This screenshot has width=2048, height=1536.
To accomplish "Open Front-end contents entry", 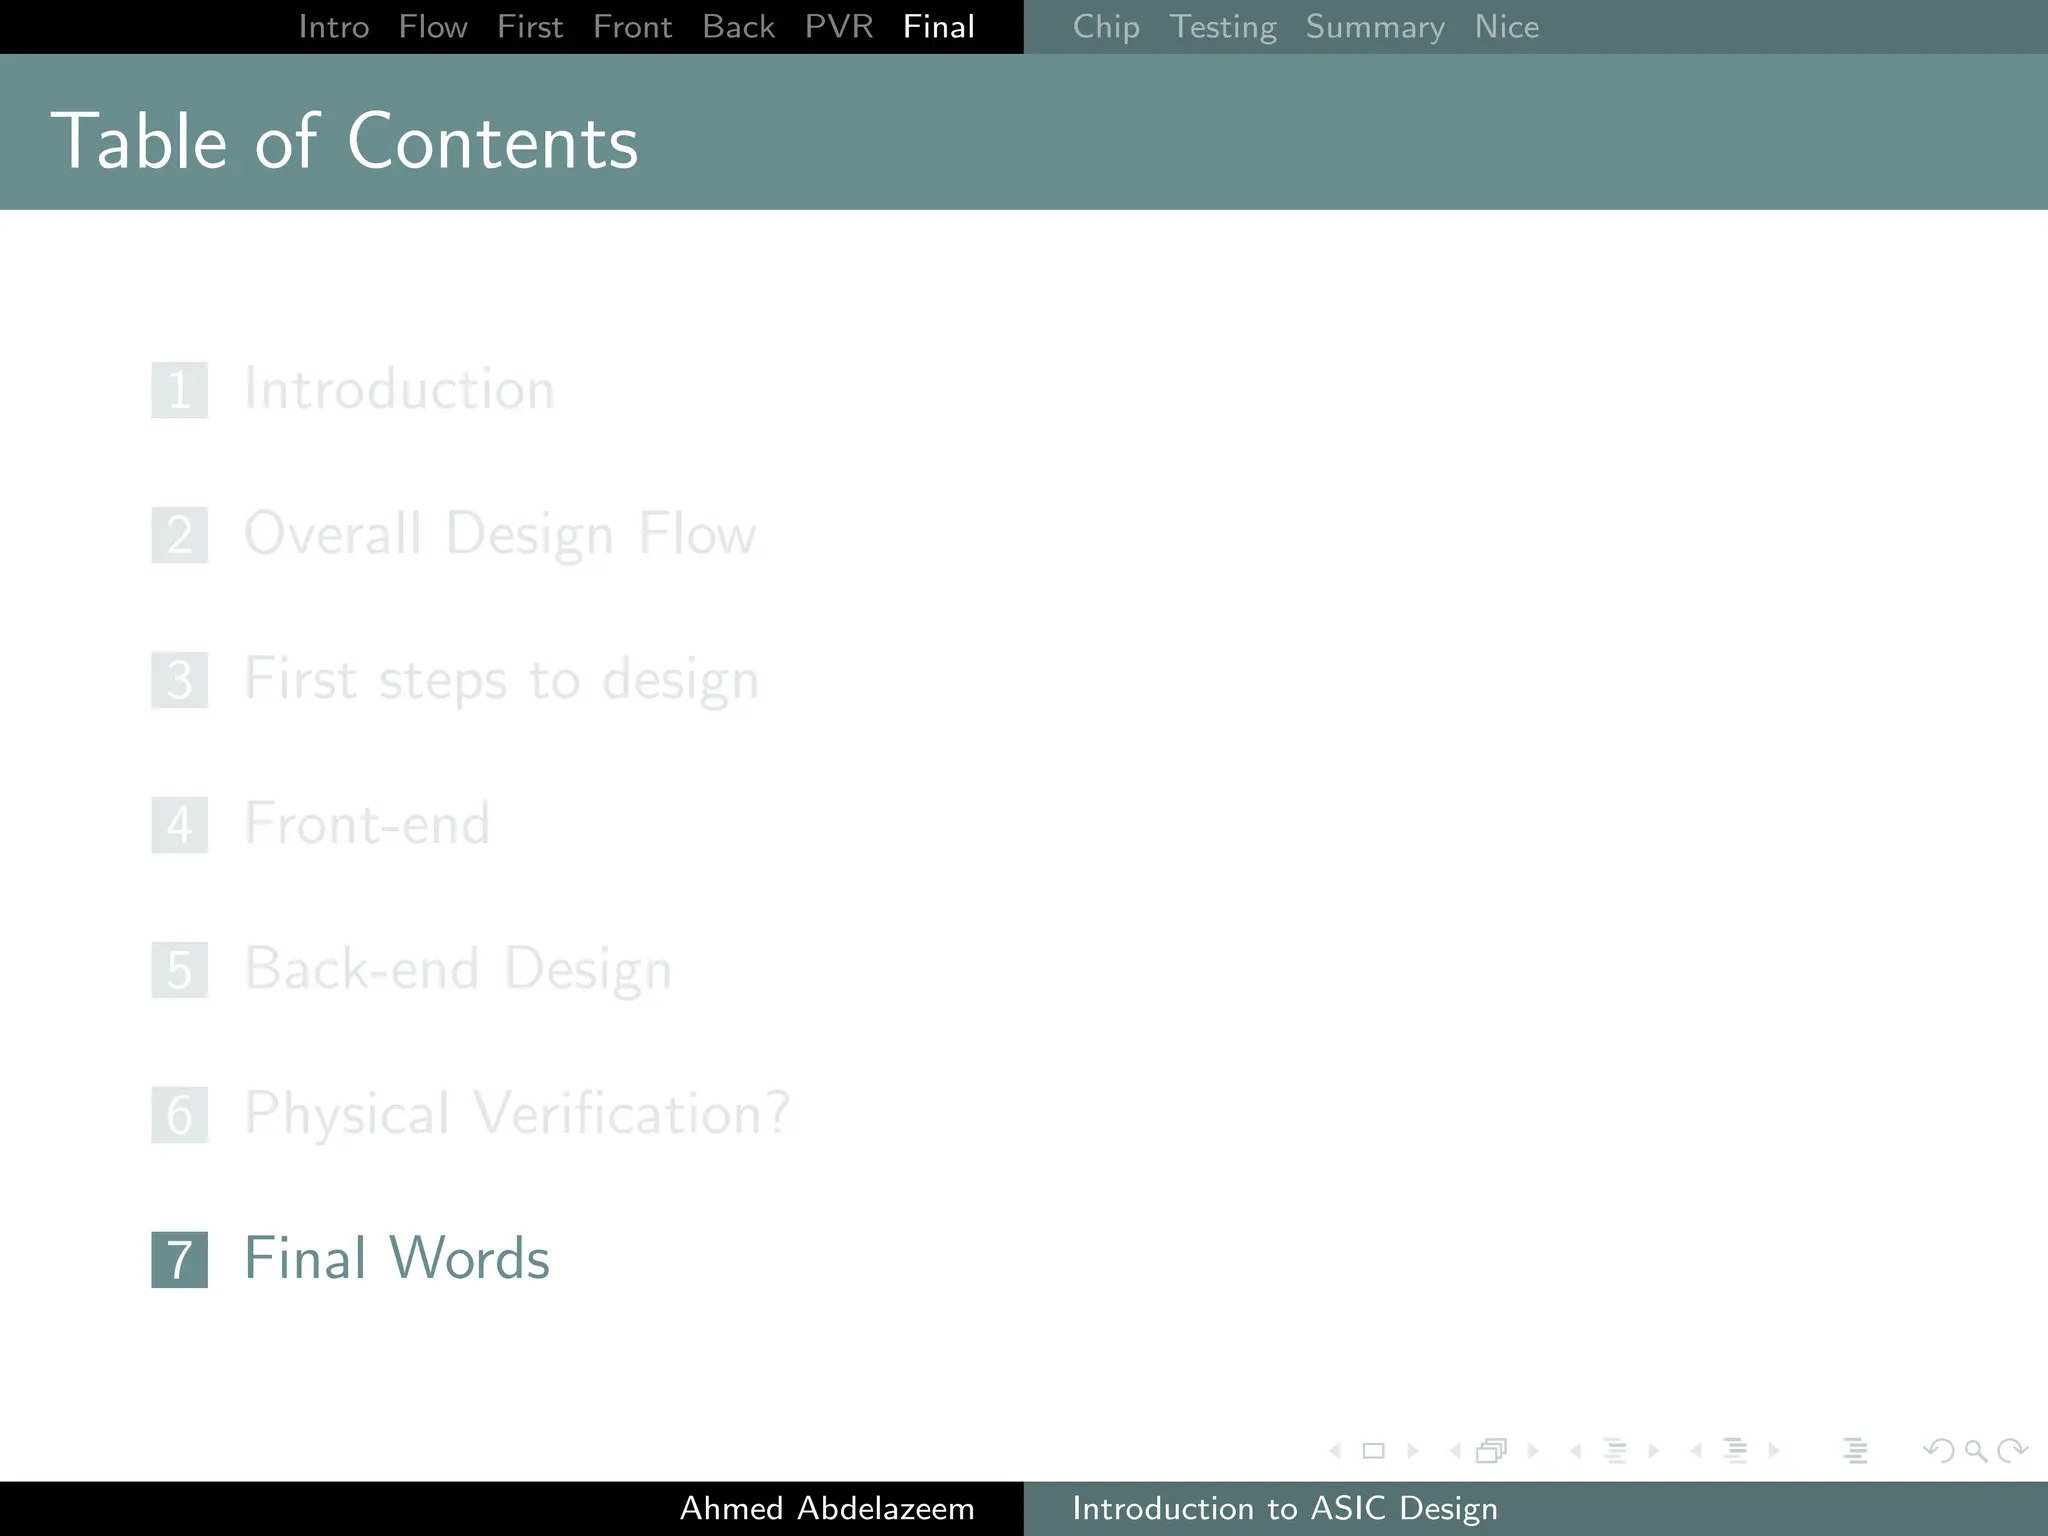I will (367, 824).
